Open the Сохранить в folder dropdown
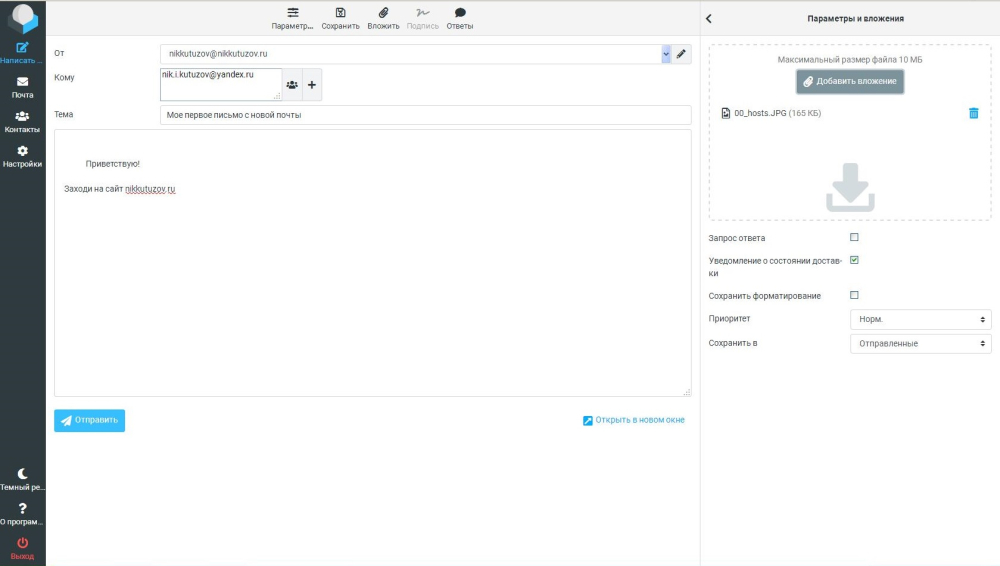The width and height of the screenshot is (1000, 566). [x=920, y=343]
